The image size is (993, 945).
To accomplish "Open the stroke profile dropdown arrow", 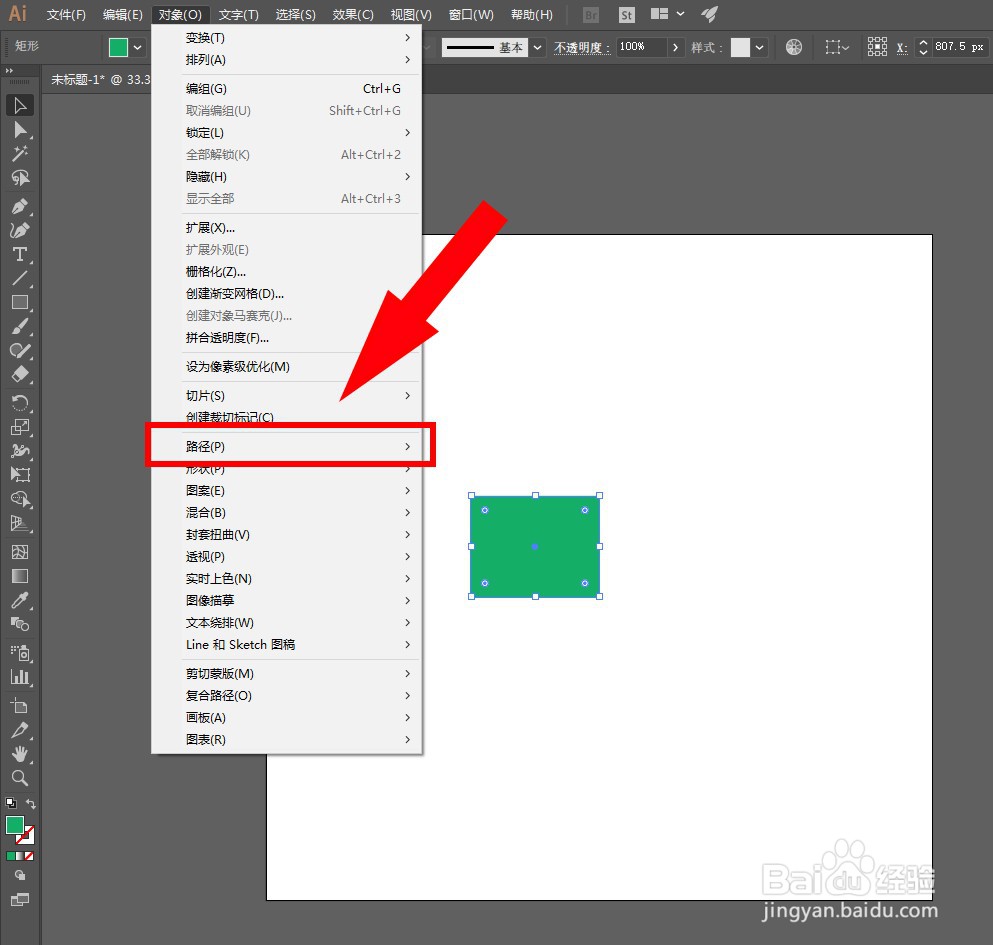I will (538, 48).
